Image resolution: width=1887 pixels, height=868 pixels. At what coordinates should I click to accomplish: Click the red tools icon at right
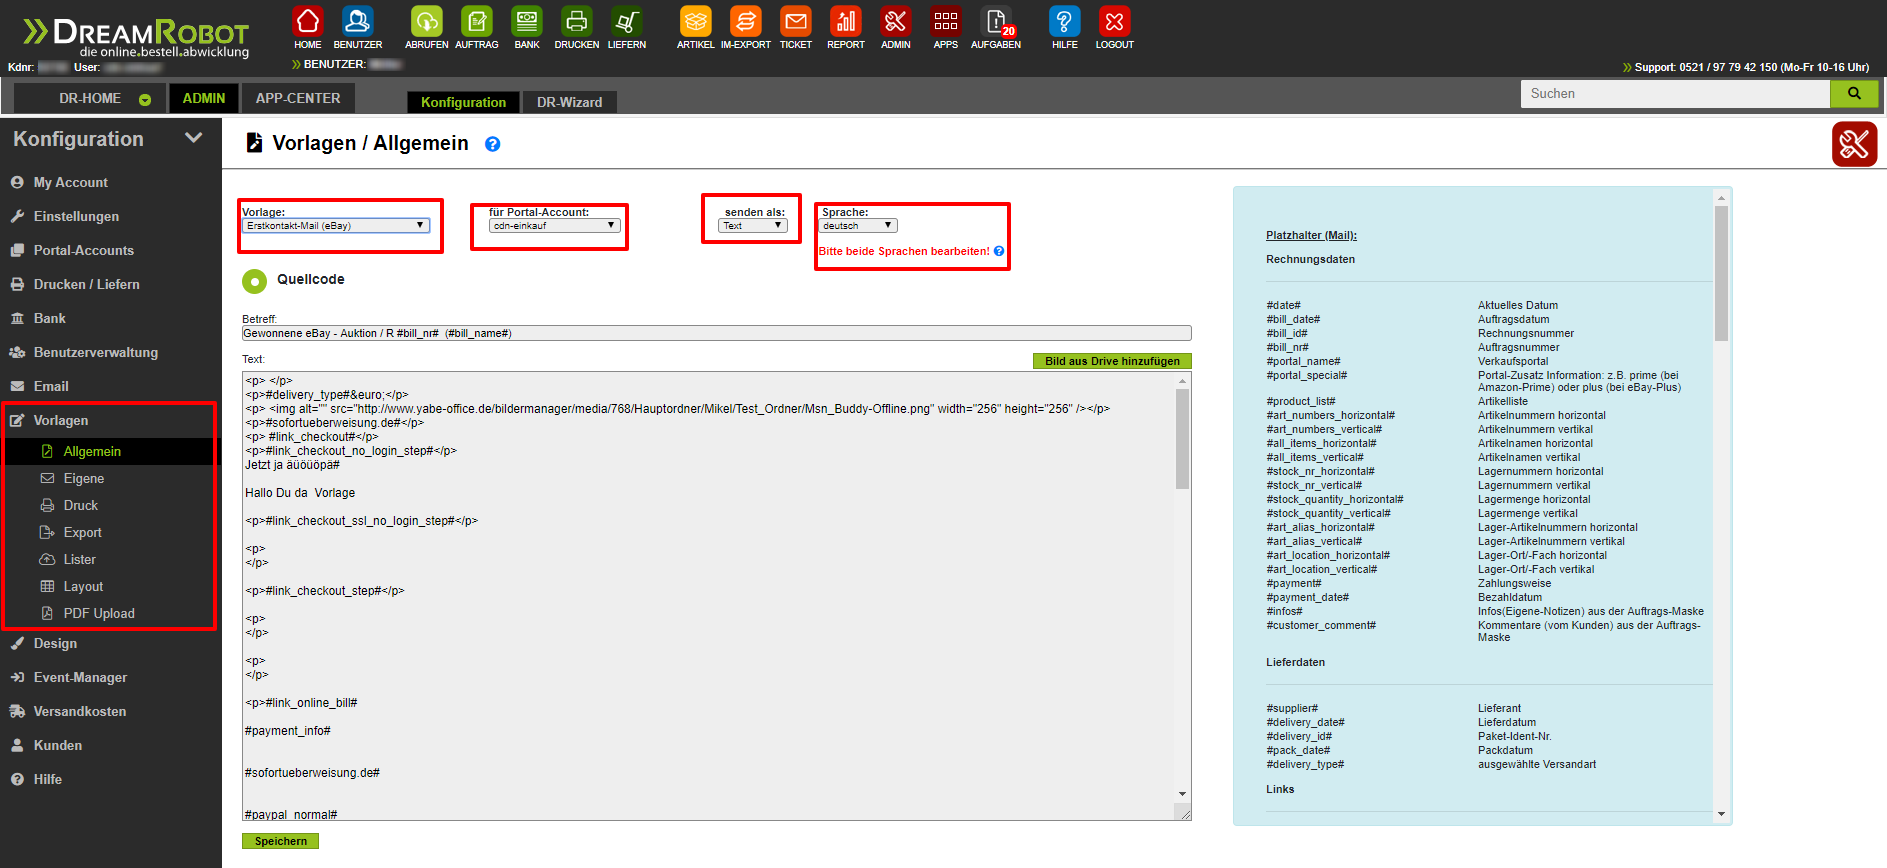[x=1854, y=144]
